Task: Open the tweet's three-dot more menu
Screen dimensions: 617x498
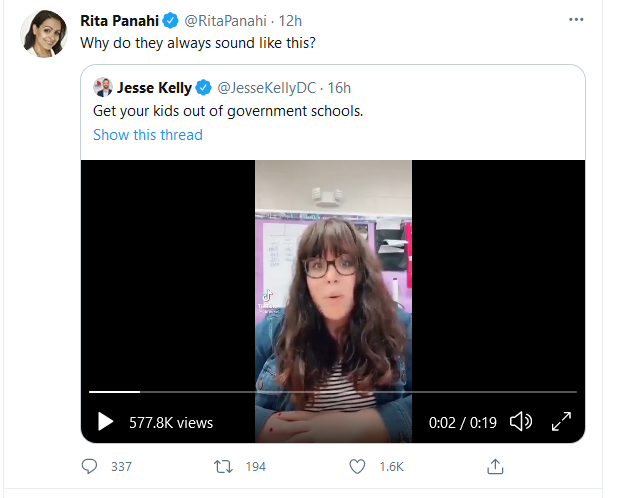Action: 576,19
